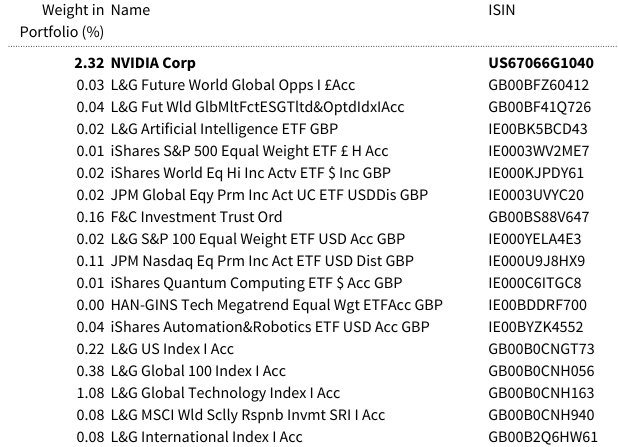The image size is (618, 447).
Task: Click ISIN IE00BK5BCD43
Action: pyautogui.click(x=538, y=129)
